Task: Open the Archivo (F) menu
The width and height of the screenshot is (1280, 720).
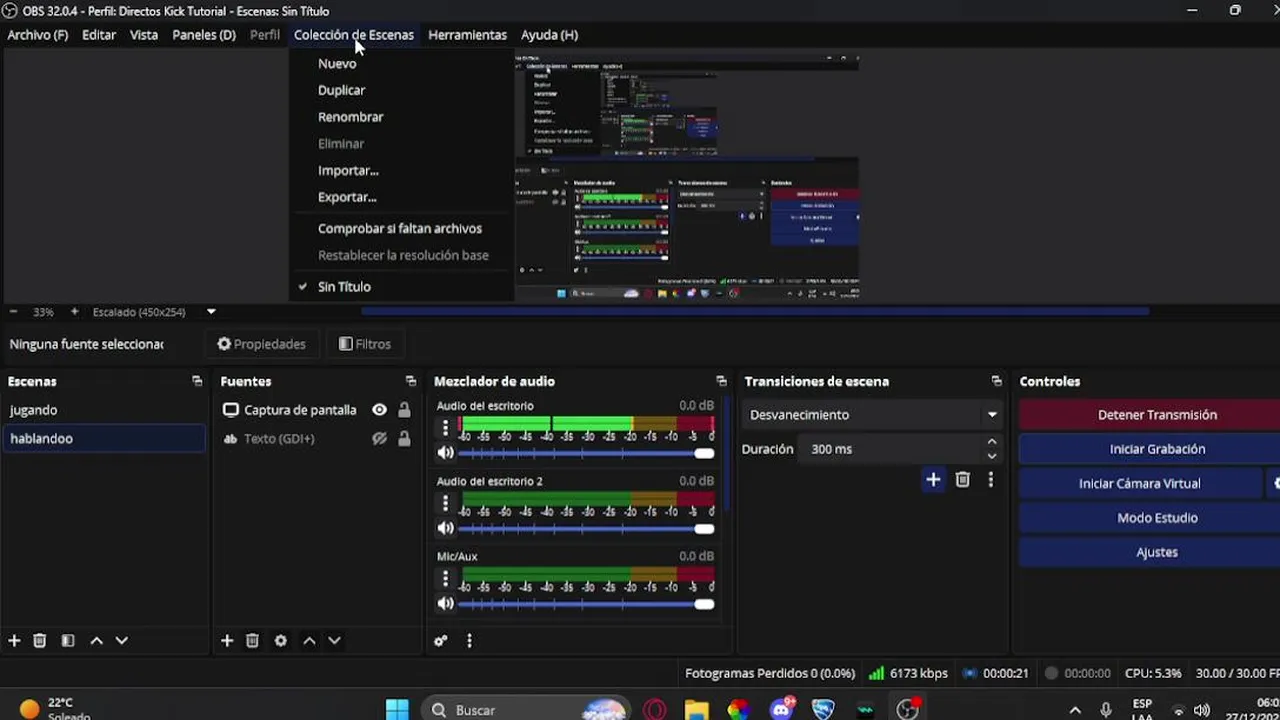Action: click(x=38, y=35)
